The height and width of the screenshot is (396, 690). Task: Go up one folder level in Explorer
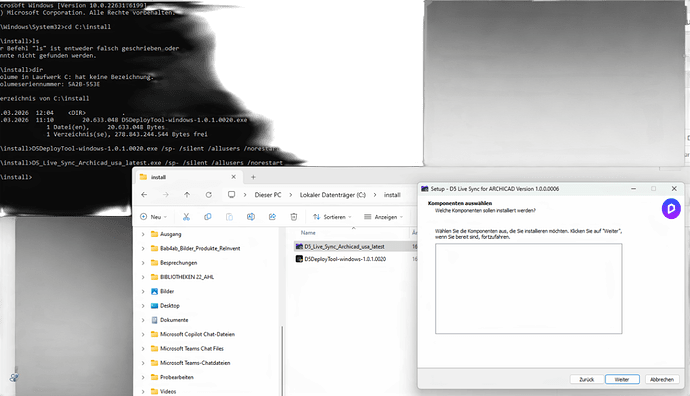(x=187, y=194)
